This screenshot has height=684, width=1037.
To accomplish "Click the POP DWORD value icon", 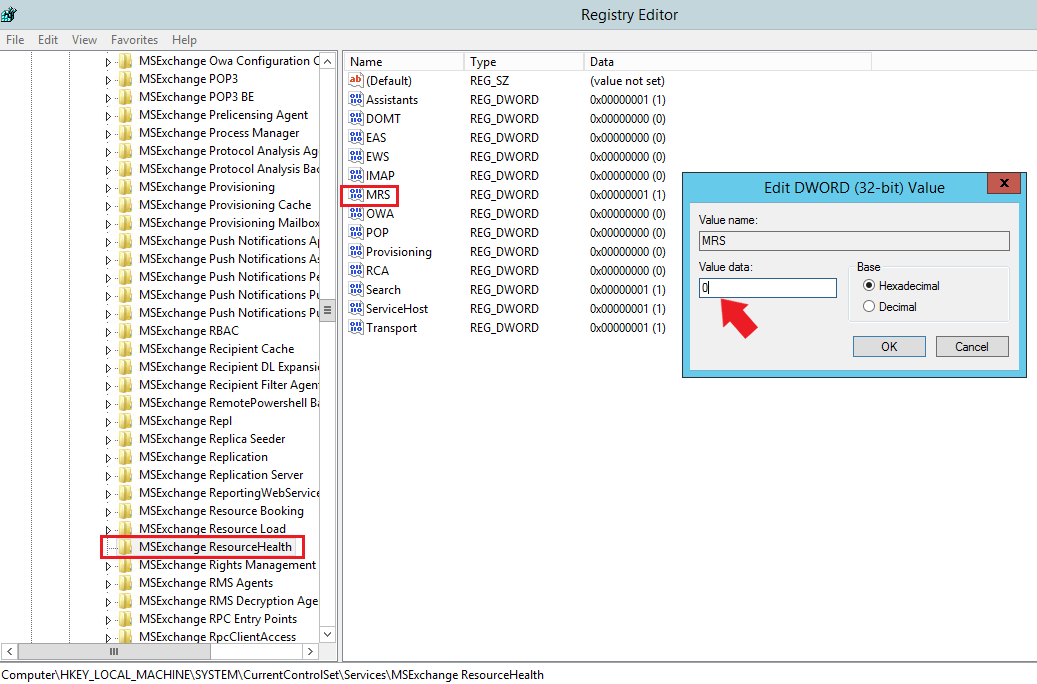I will pos(356,233).
